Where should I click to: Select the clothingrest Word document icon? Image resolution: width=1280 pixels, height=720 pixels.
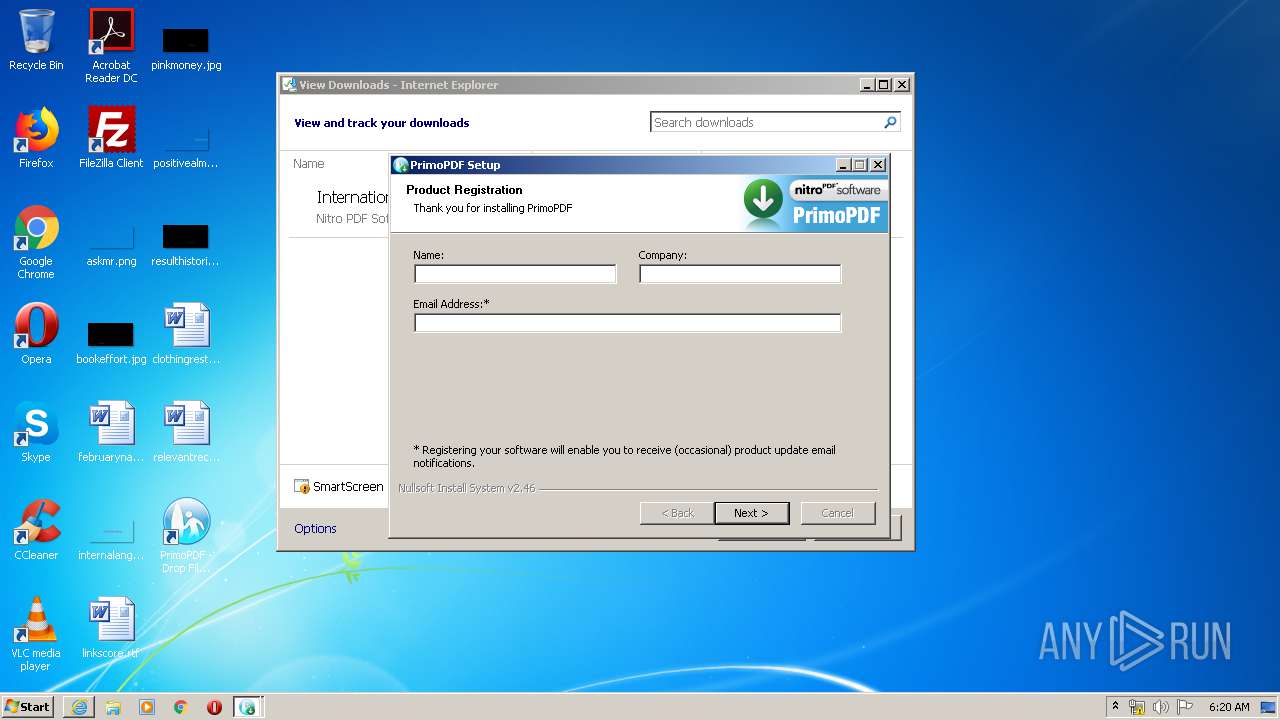(x=186, y=334)
